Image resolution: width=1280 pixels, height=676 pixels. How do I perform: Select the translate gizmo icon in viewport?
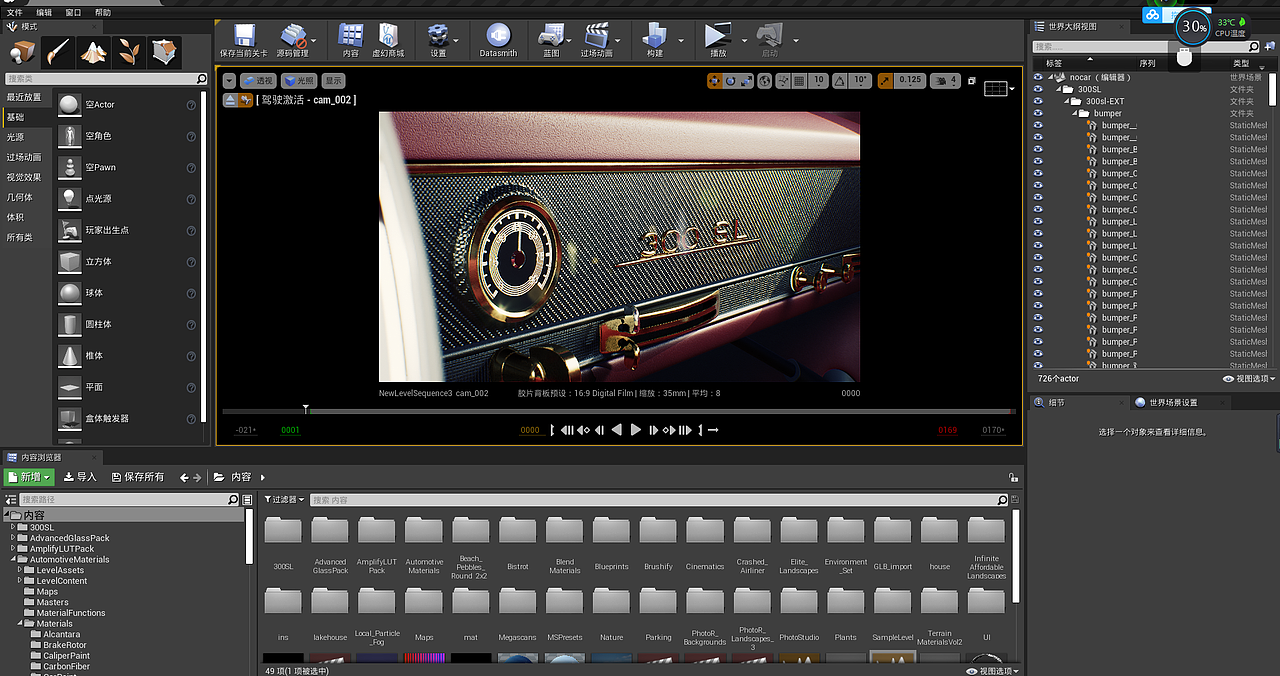click(715, 81)
